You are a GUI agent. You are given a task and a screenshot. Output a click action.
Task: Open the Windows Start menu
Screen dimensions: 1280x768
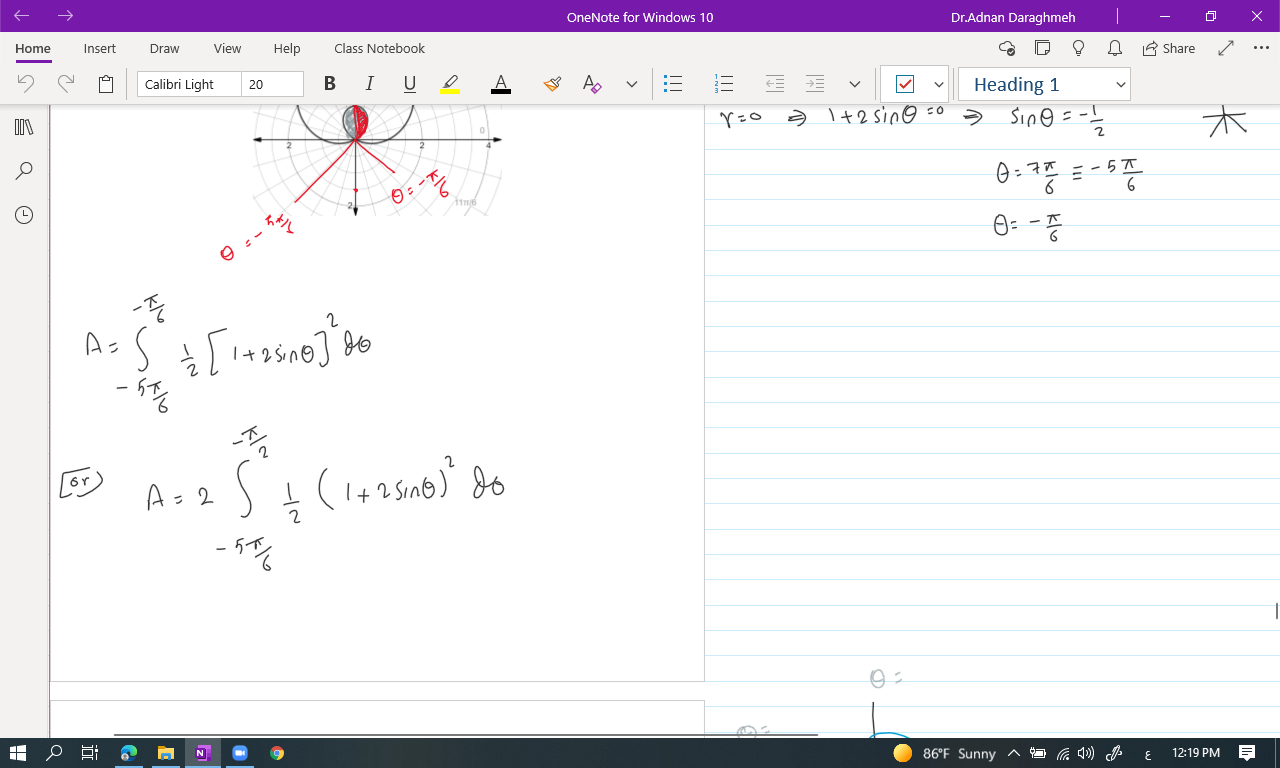point(18,752)
